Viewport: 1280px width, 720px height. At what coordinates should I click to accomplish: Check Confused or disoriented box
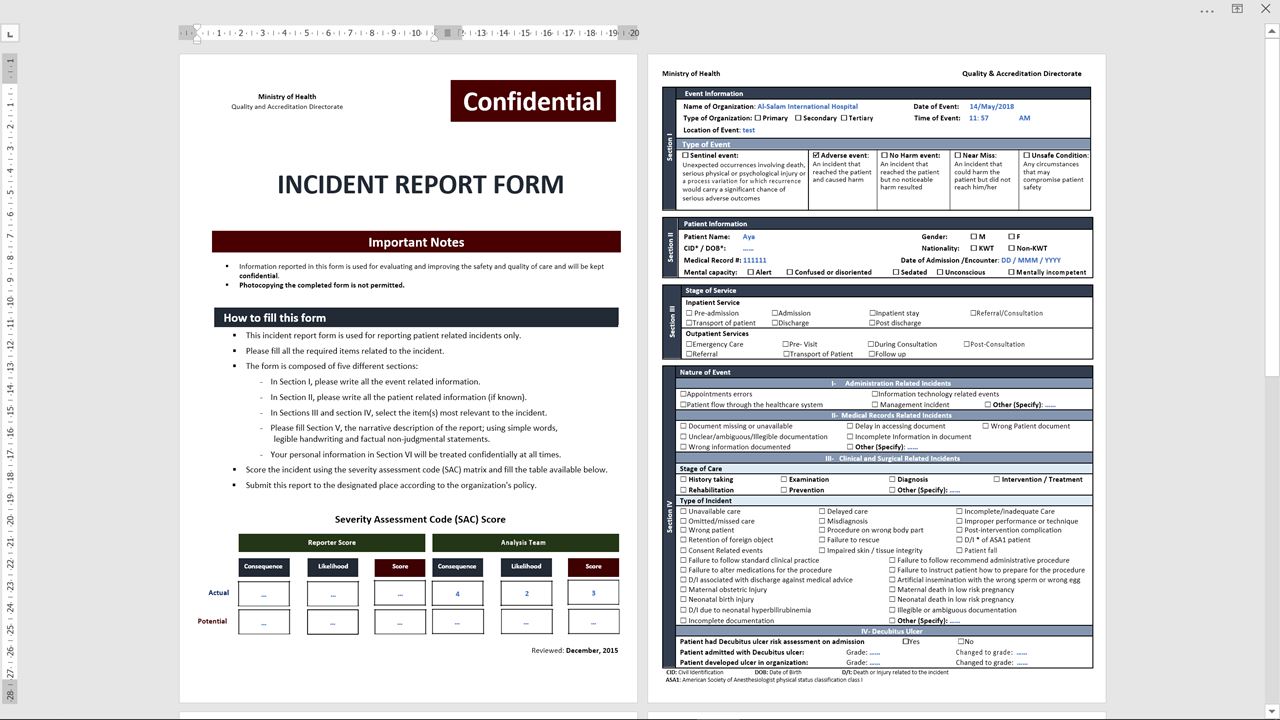pos(790,272)
